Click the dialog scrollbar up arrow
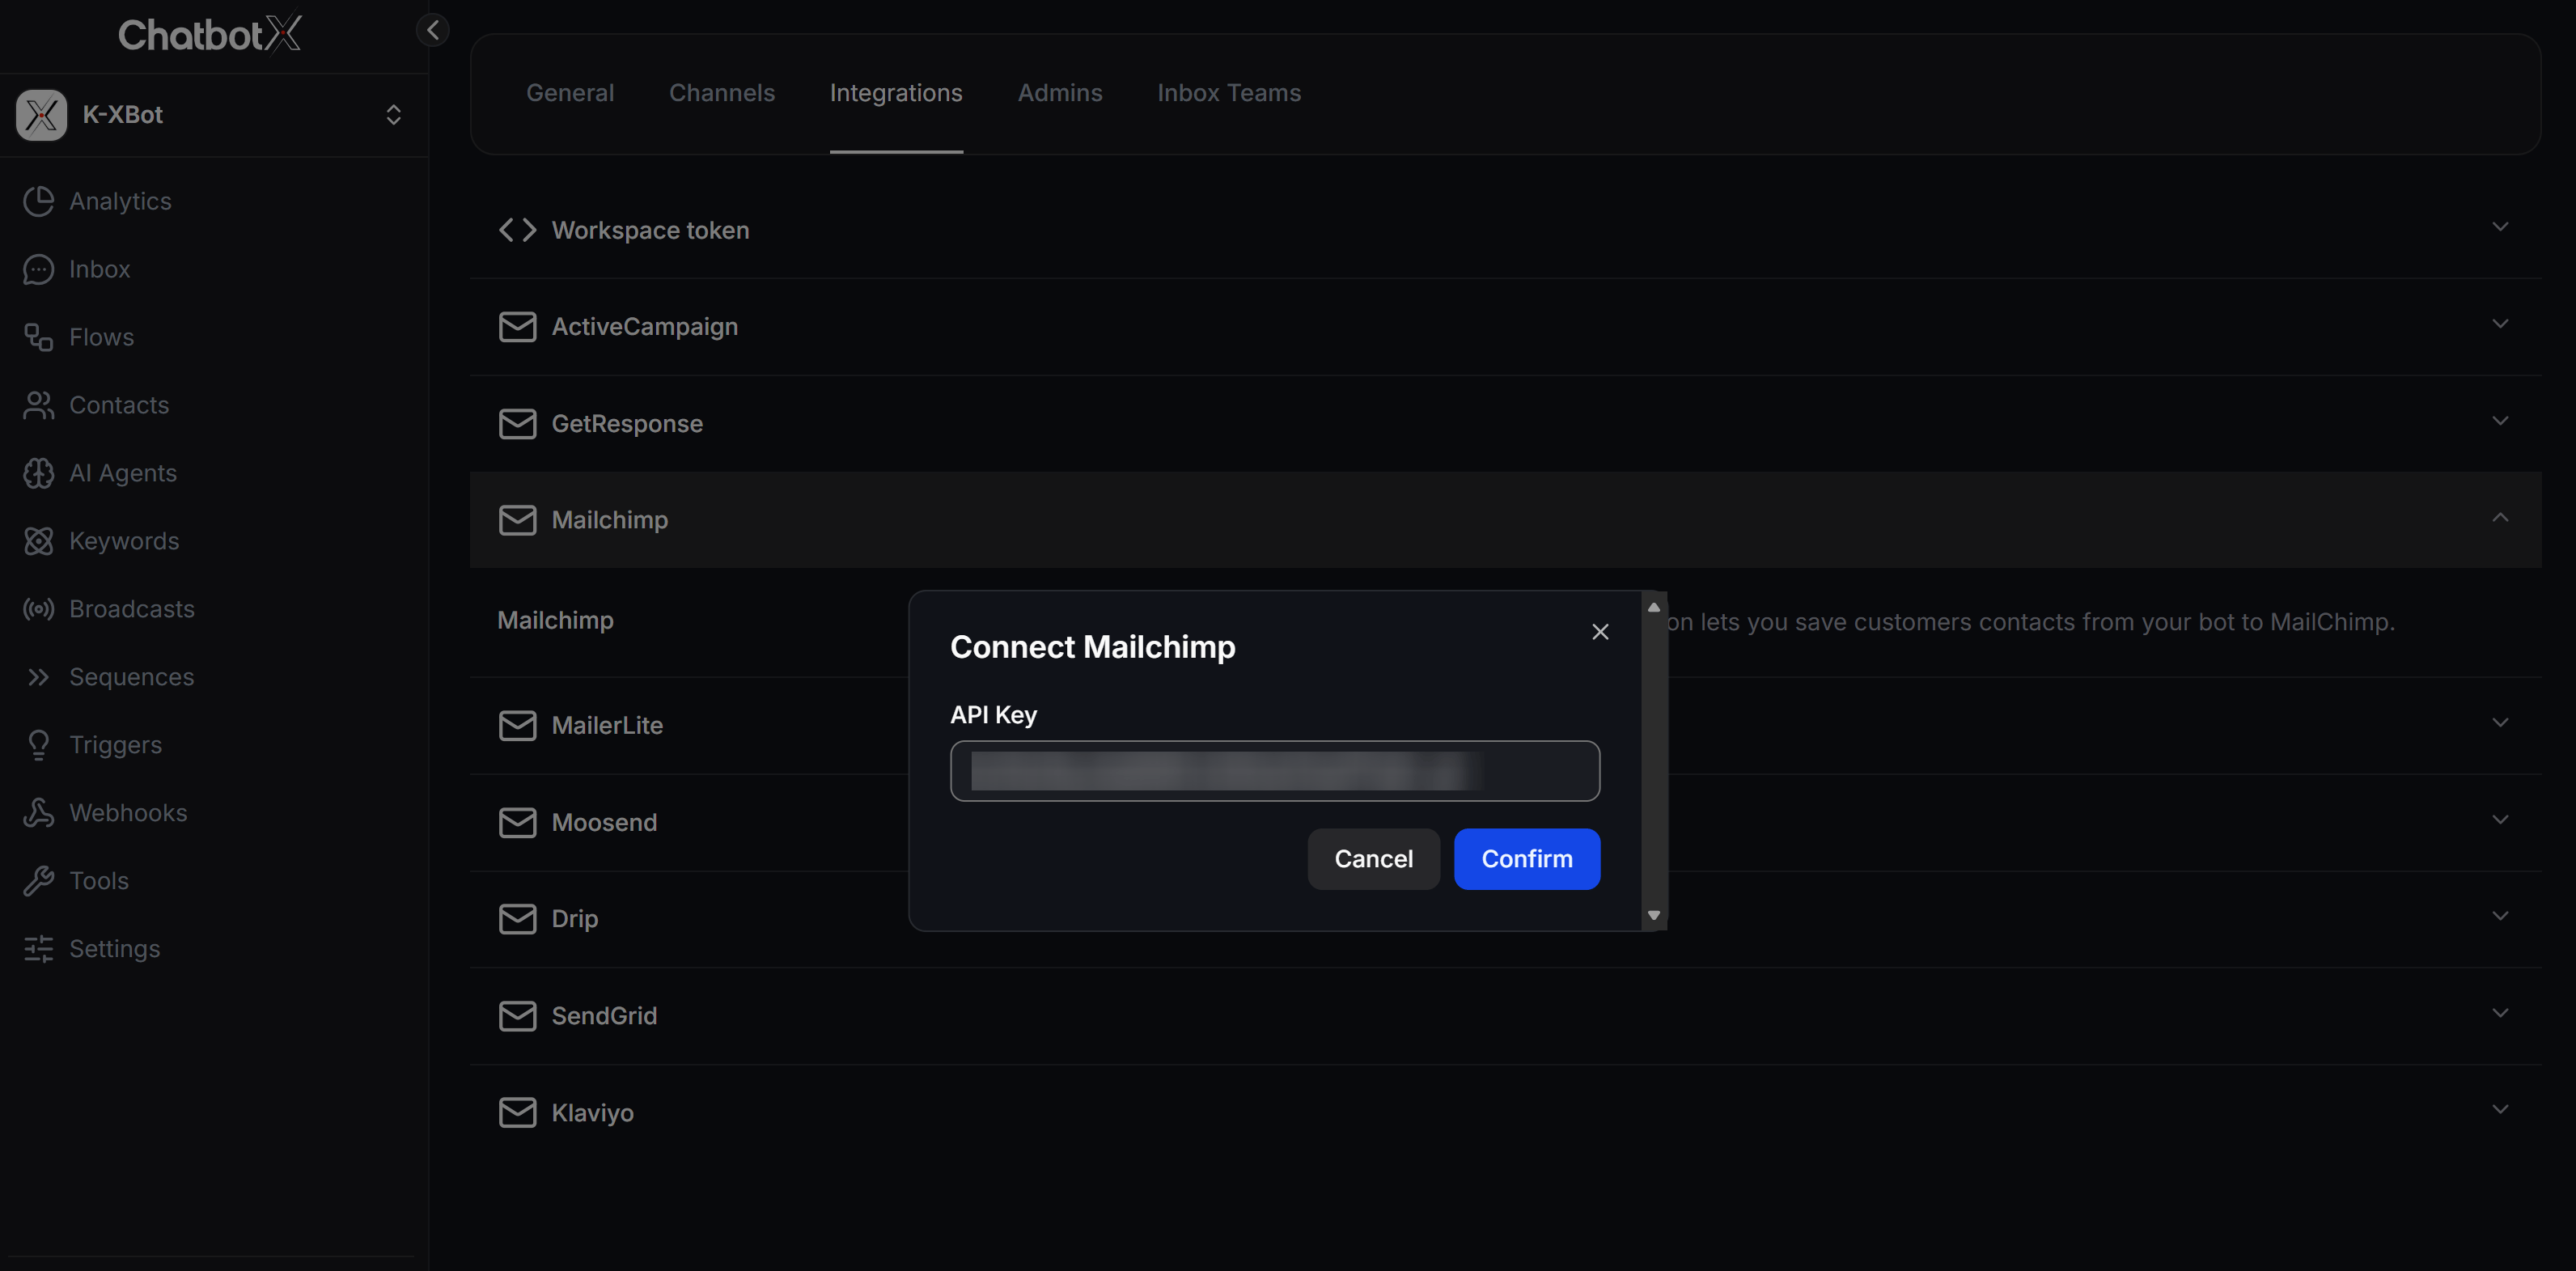 [1654, 607]
